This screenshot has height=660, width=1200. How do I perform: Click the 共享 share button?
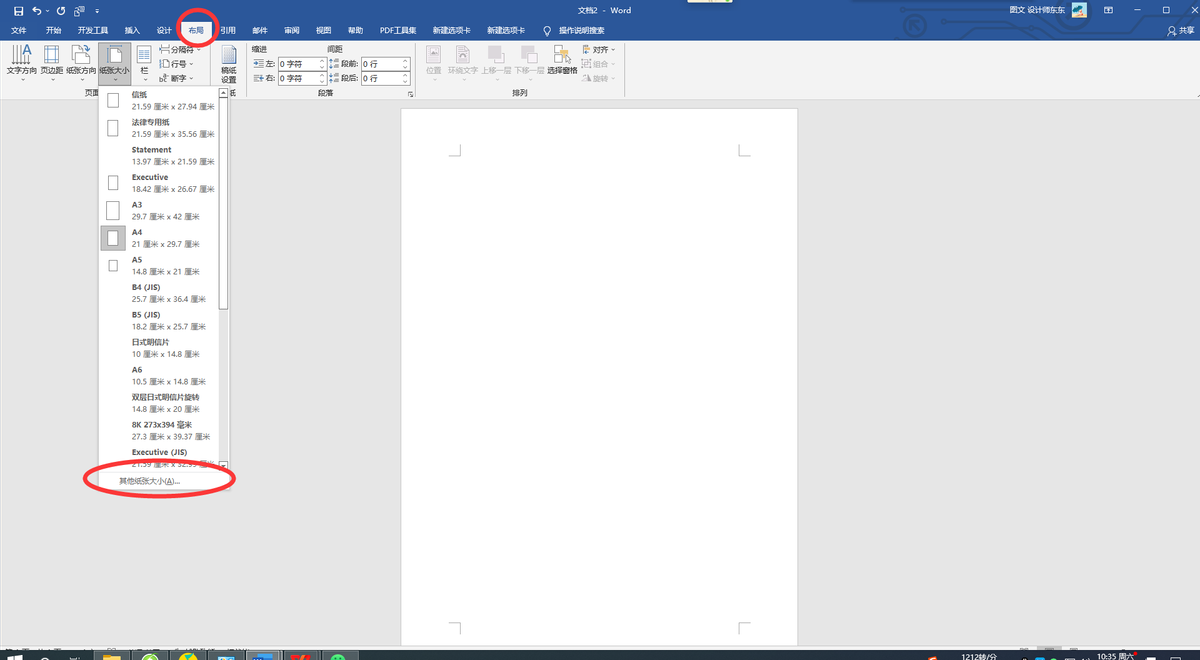(x=1181, y=31)
